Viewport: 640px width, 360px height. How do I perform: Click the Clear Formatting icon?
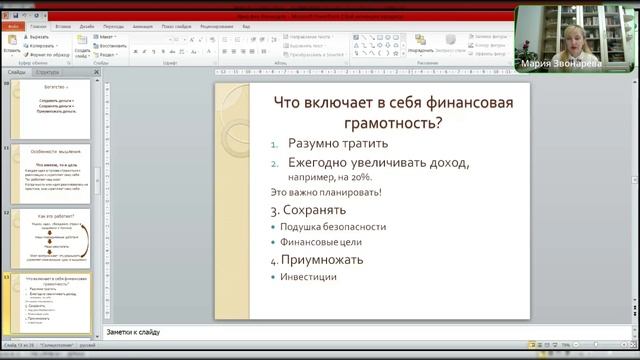(212, 40)
